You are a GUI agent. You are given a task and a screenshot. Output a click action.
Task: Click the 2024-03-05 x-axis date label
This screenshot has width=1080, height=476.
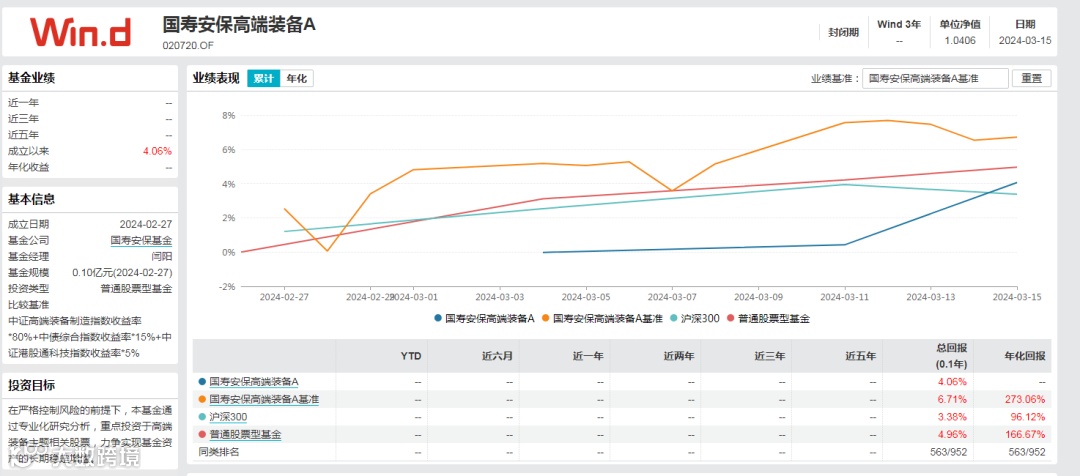(586, 298)
